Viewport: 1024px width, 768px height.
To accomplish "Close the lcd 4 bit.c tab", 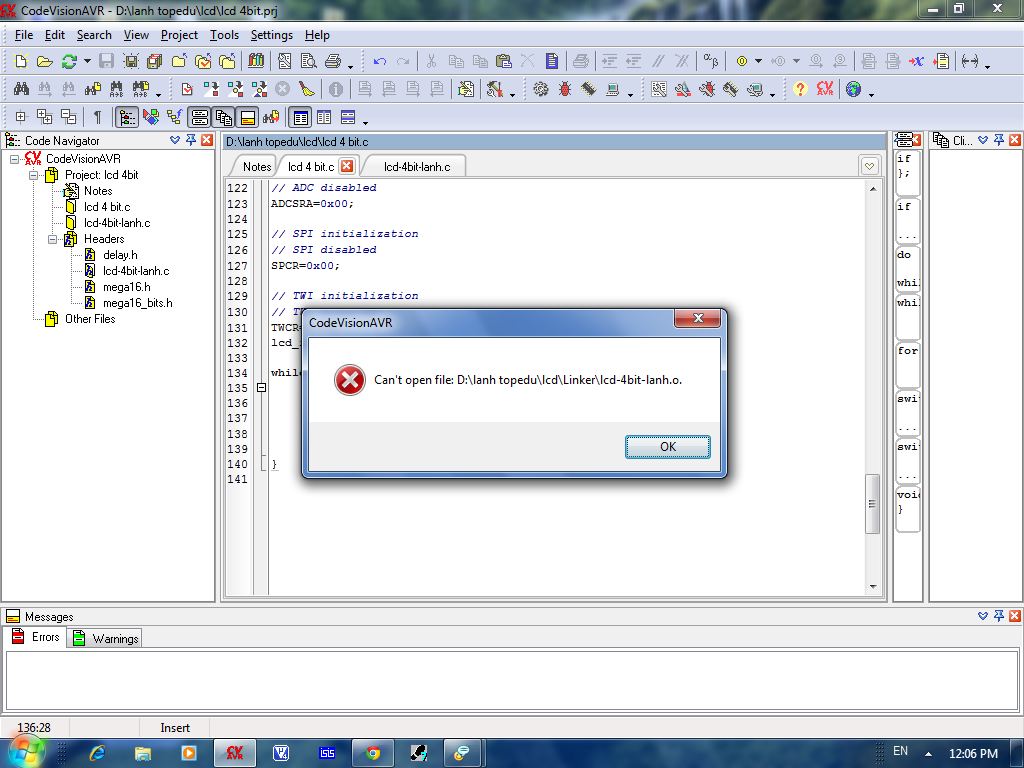I will [347, 166].
